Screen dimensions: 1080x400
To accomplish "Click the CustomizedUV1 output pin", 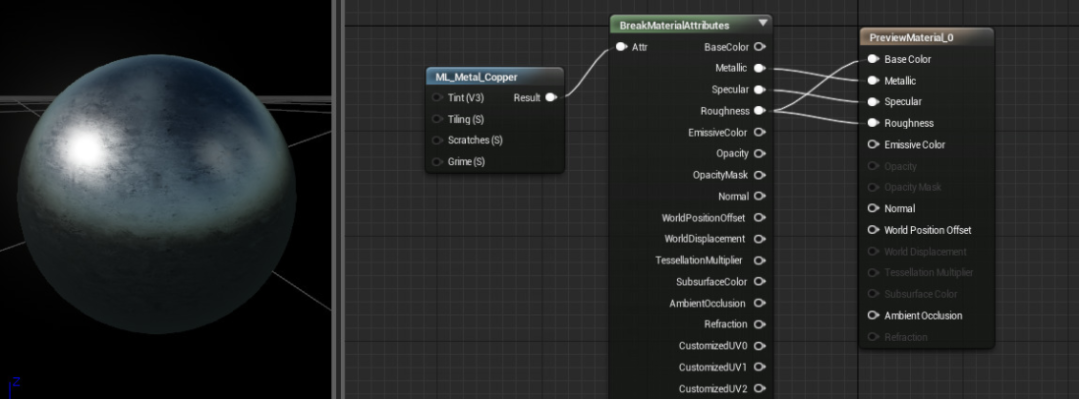I will (x=759, y=367).
